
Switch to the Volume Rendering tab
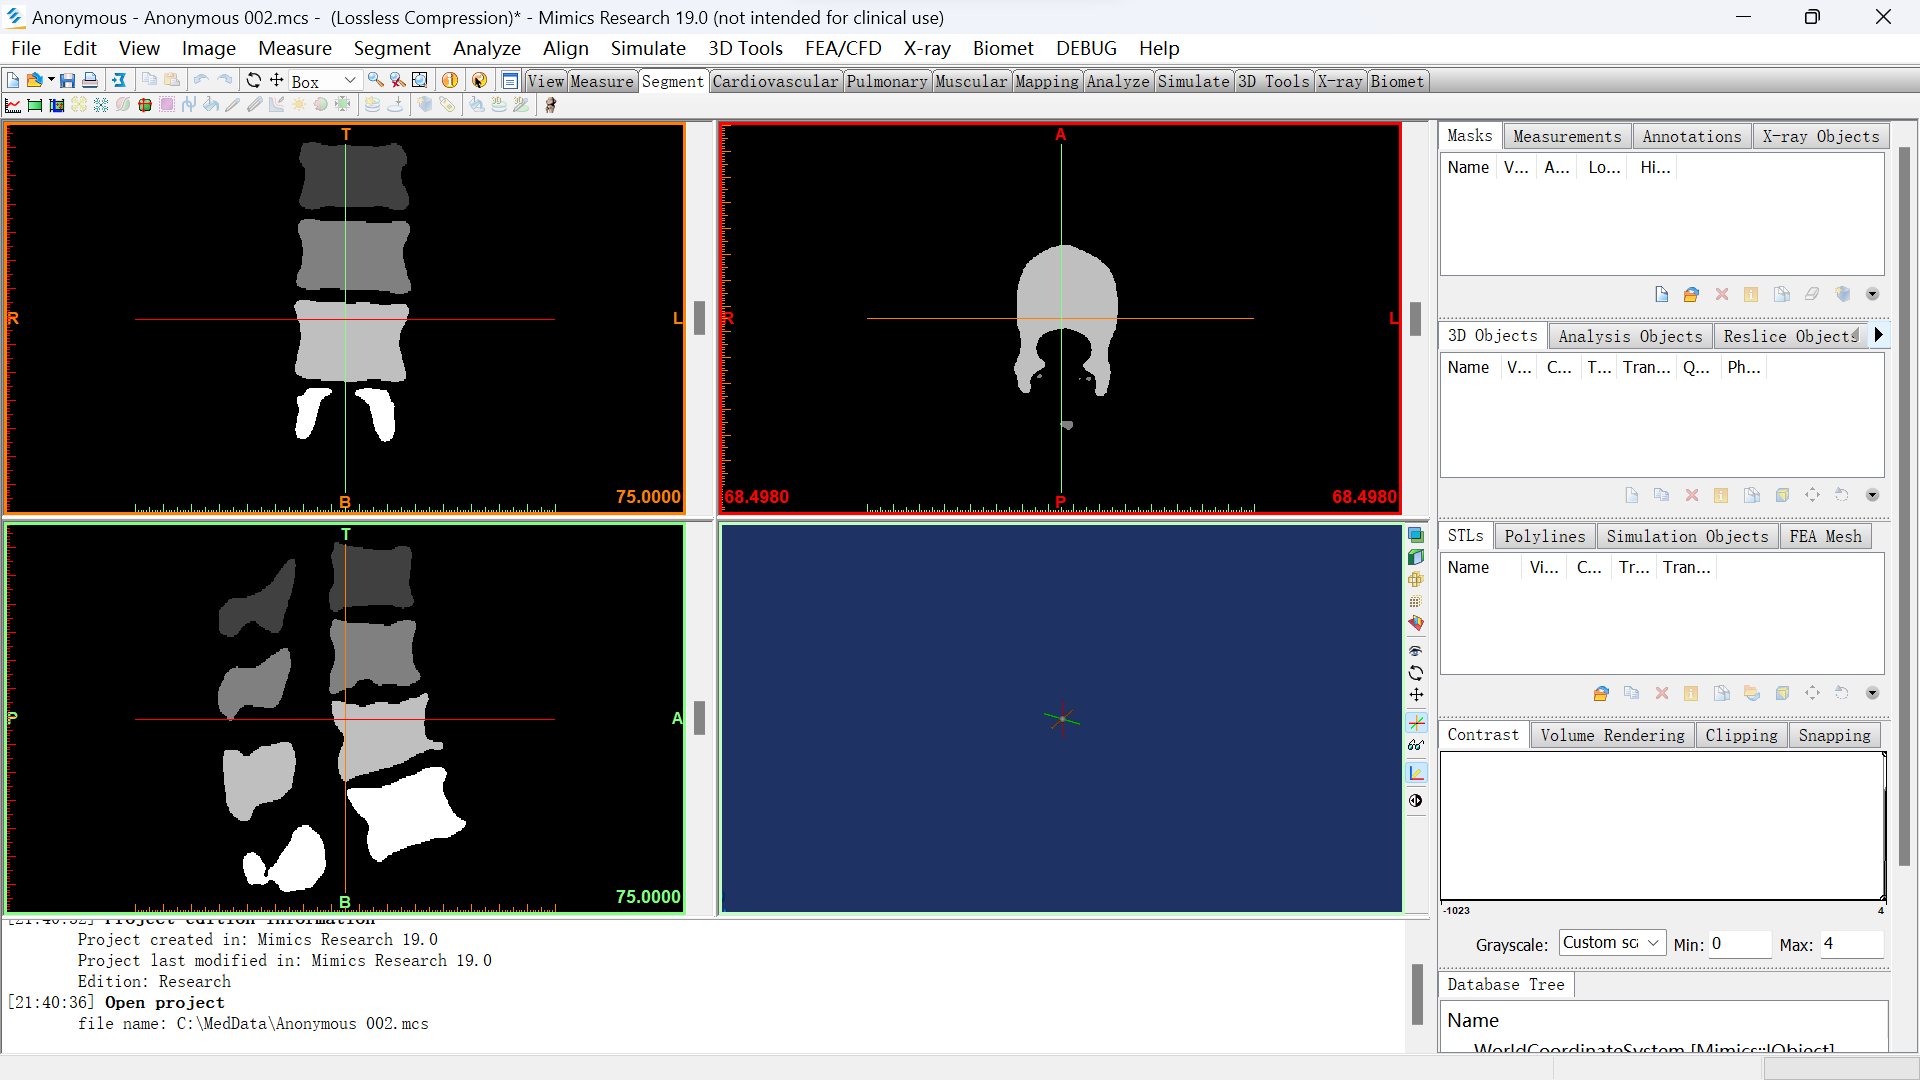(x=1611, y=735)
